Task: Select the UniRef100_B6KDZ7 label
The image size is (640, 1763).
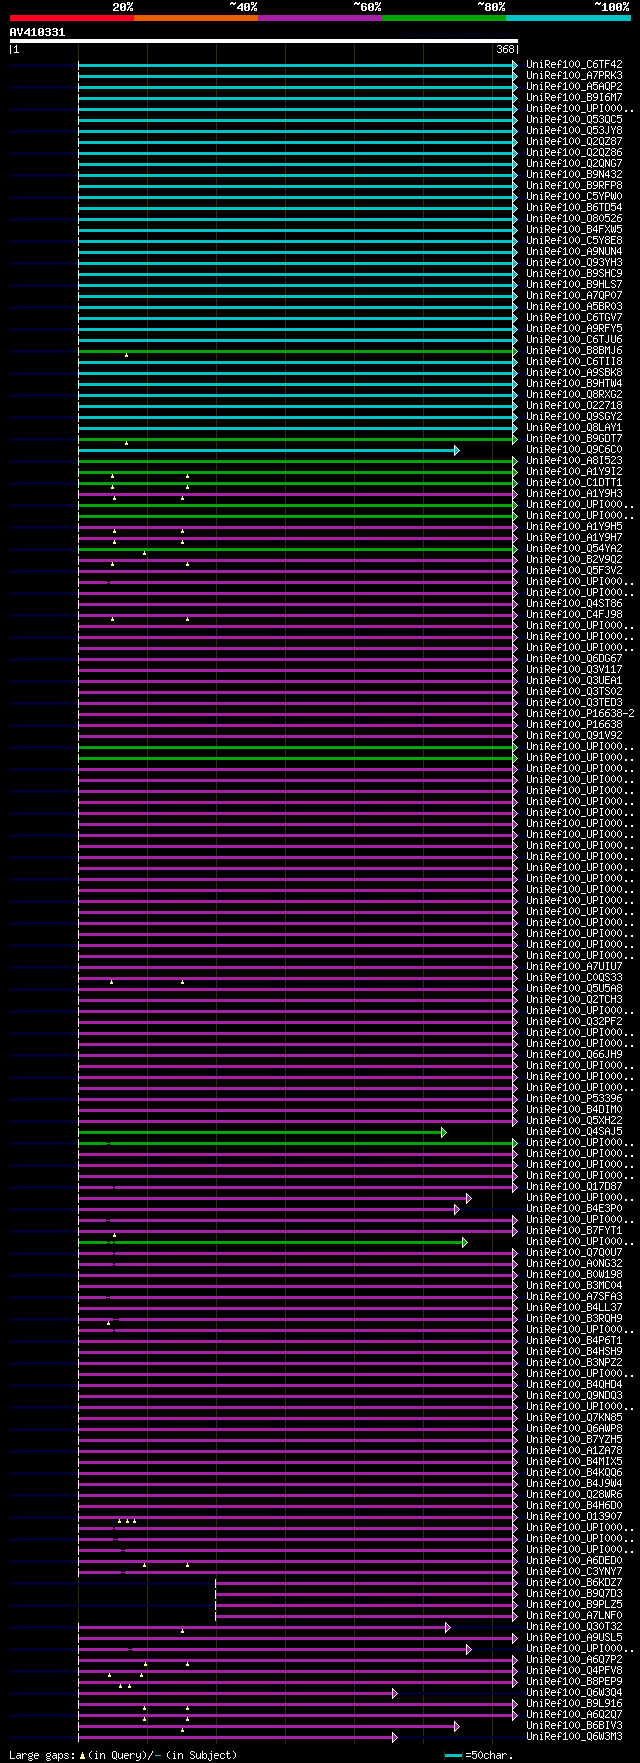Action: pos(574,1583)
